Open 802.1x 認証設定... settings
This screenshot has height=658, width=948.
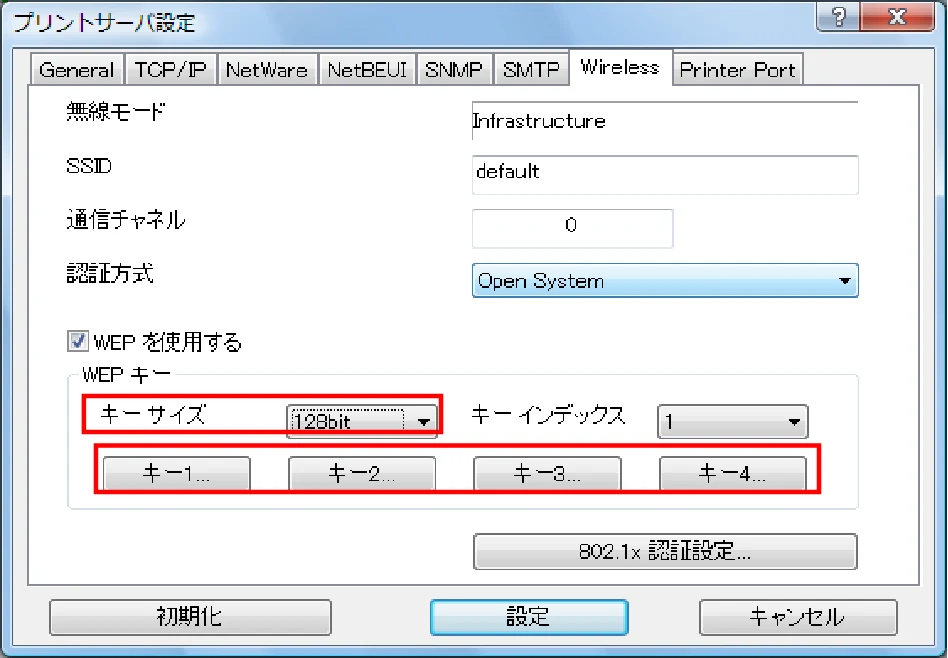665,551
